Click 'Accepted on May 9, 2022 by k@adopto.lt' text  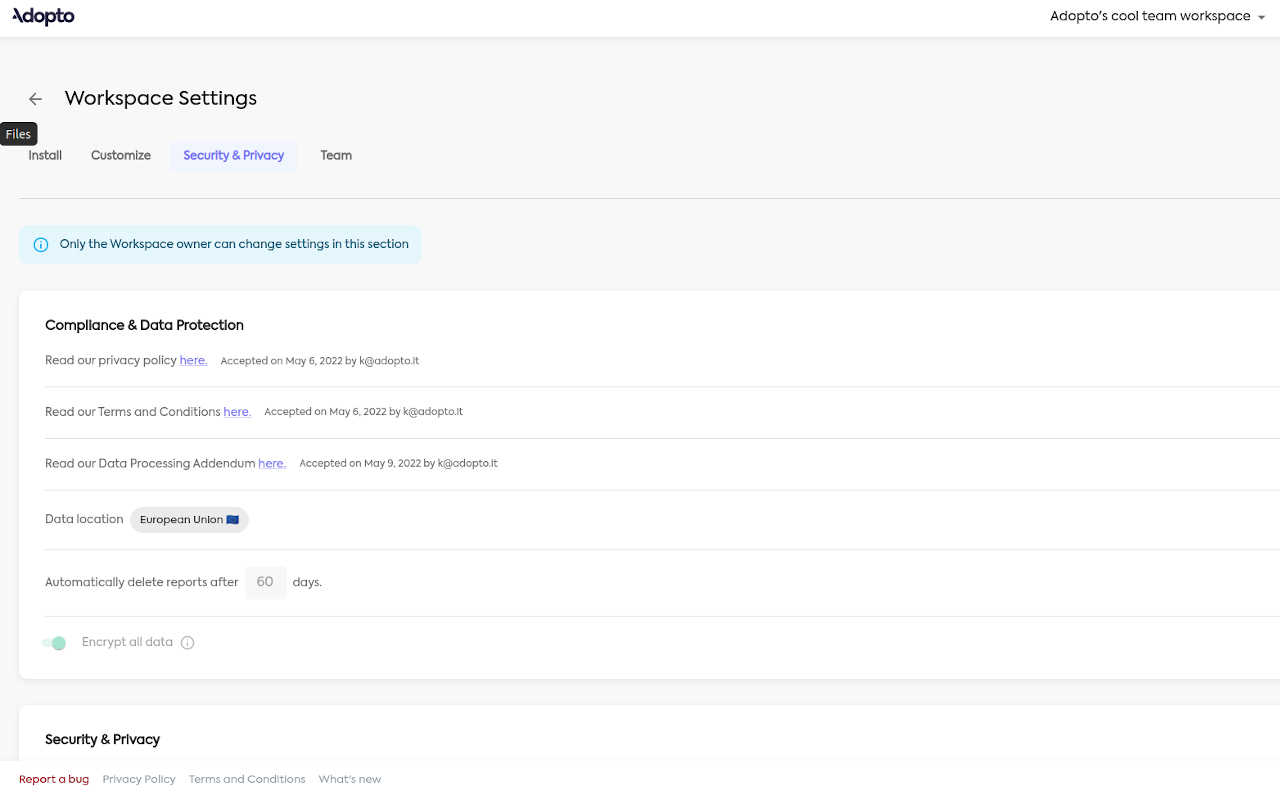398,464
